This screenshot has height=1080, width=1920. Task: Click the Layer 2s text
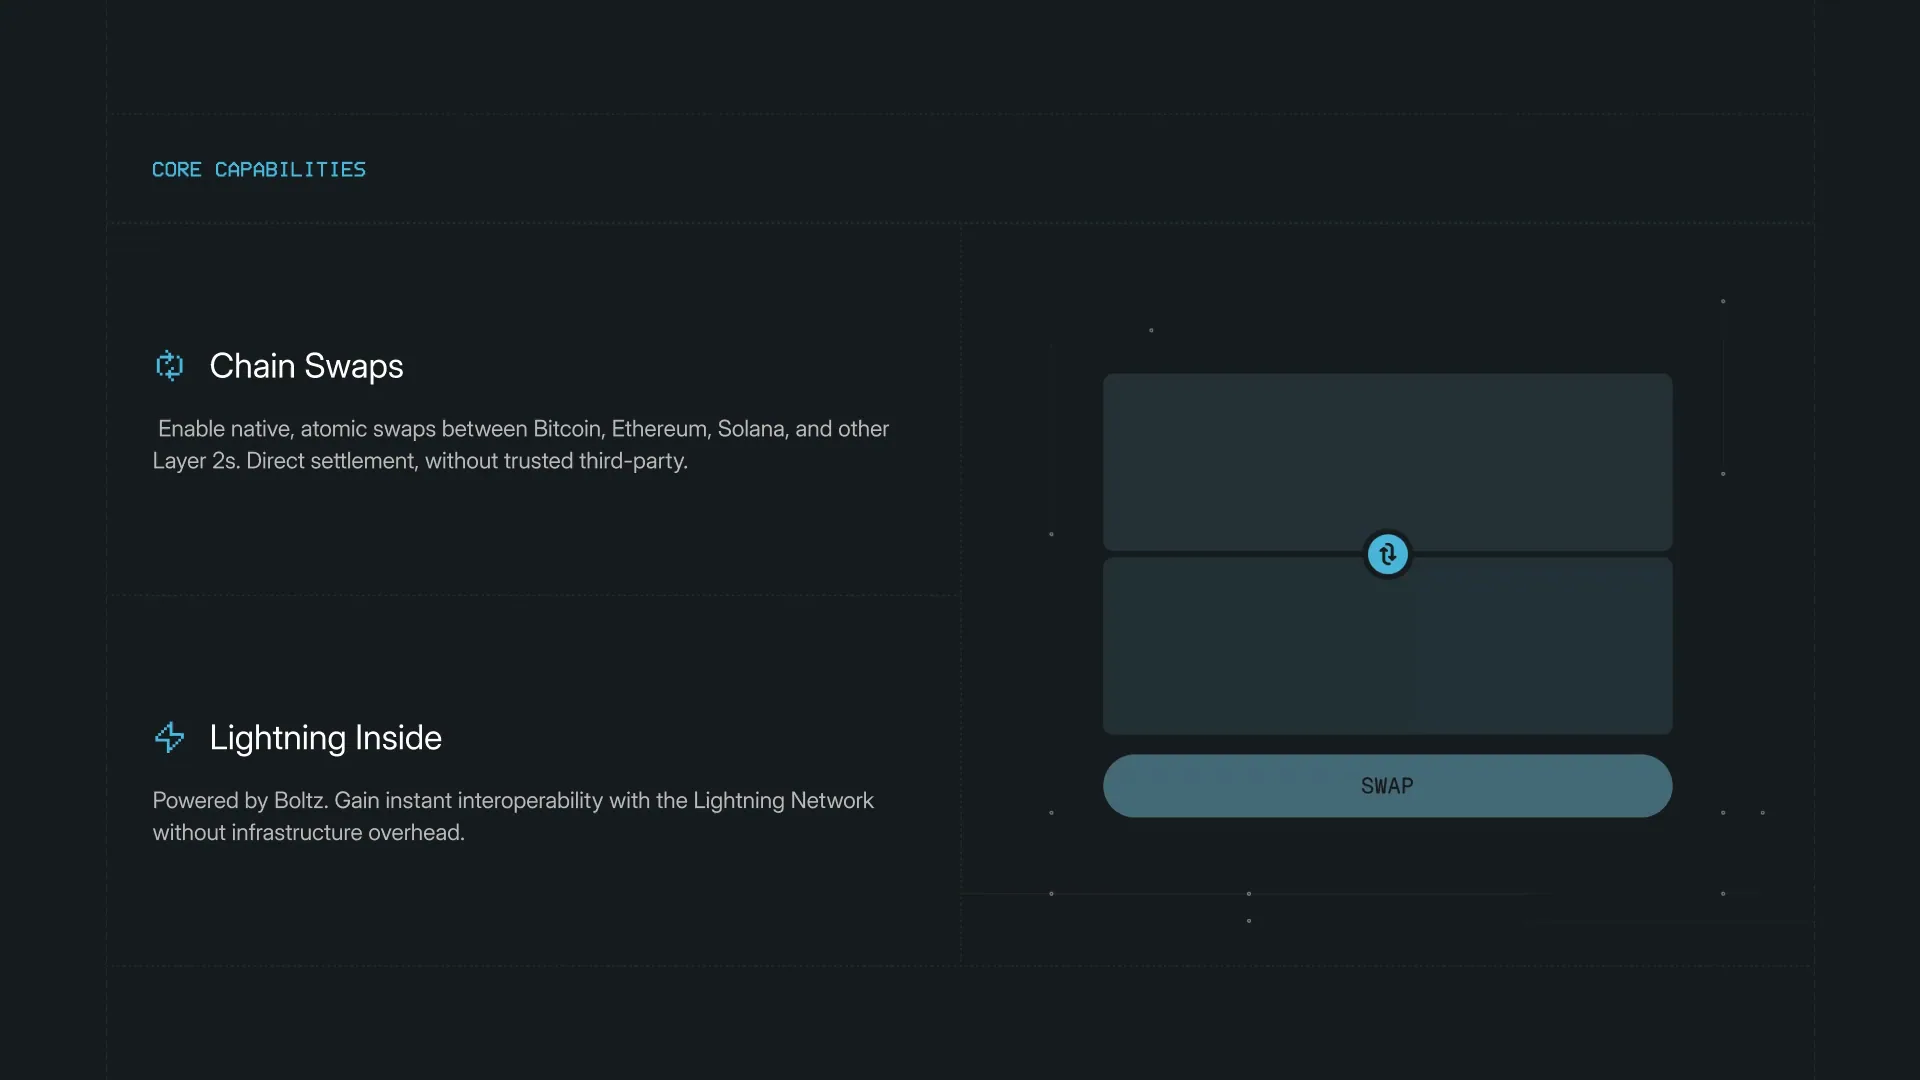pyautogui.click(x=196, y=461)
